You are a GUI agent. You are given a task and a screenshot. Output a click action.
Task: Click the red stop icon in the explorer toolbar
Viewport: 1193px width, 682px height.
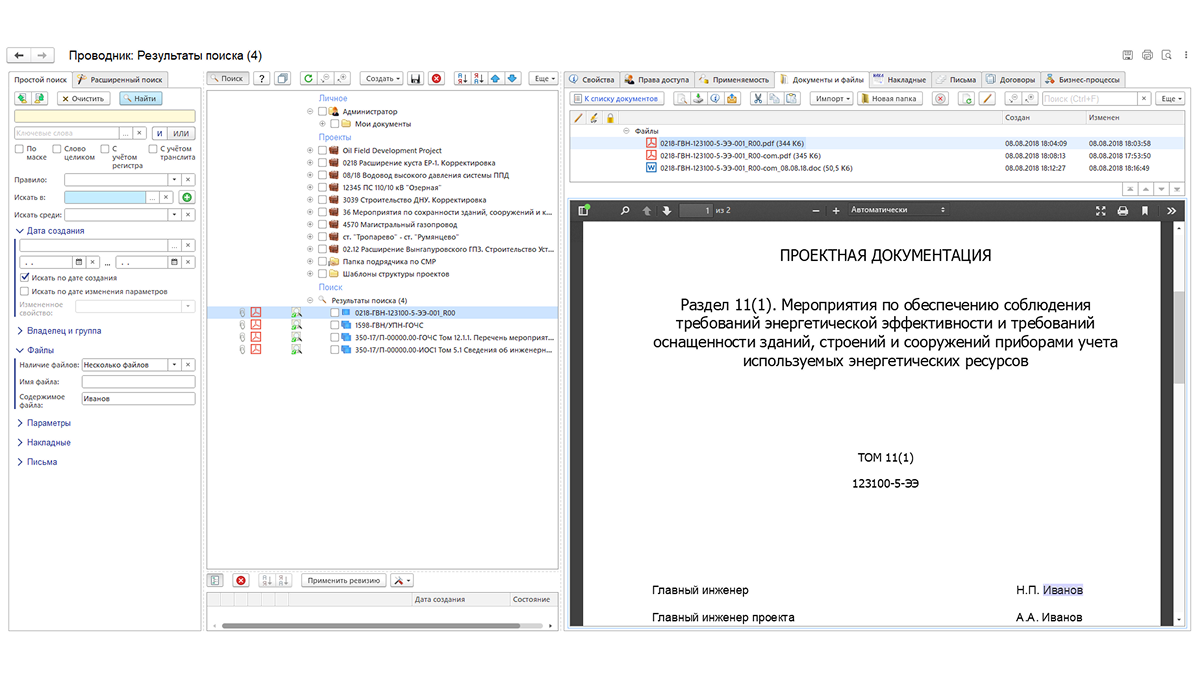[x=436, y=78]
